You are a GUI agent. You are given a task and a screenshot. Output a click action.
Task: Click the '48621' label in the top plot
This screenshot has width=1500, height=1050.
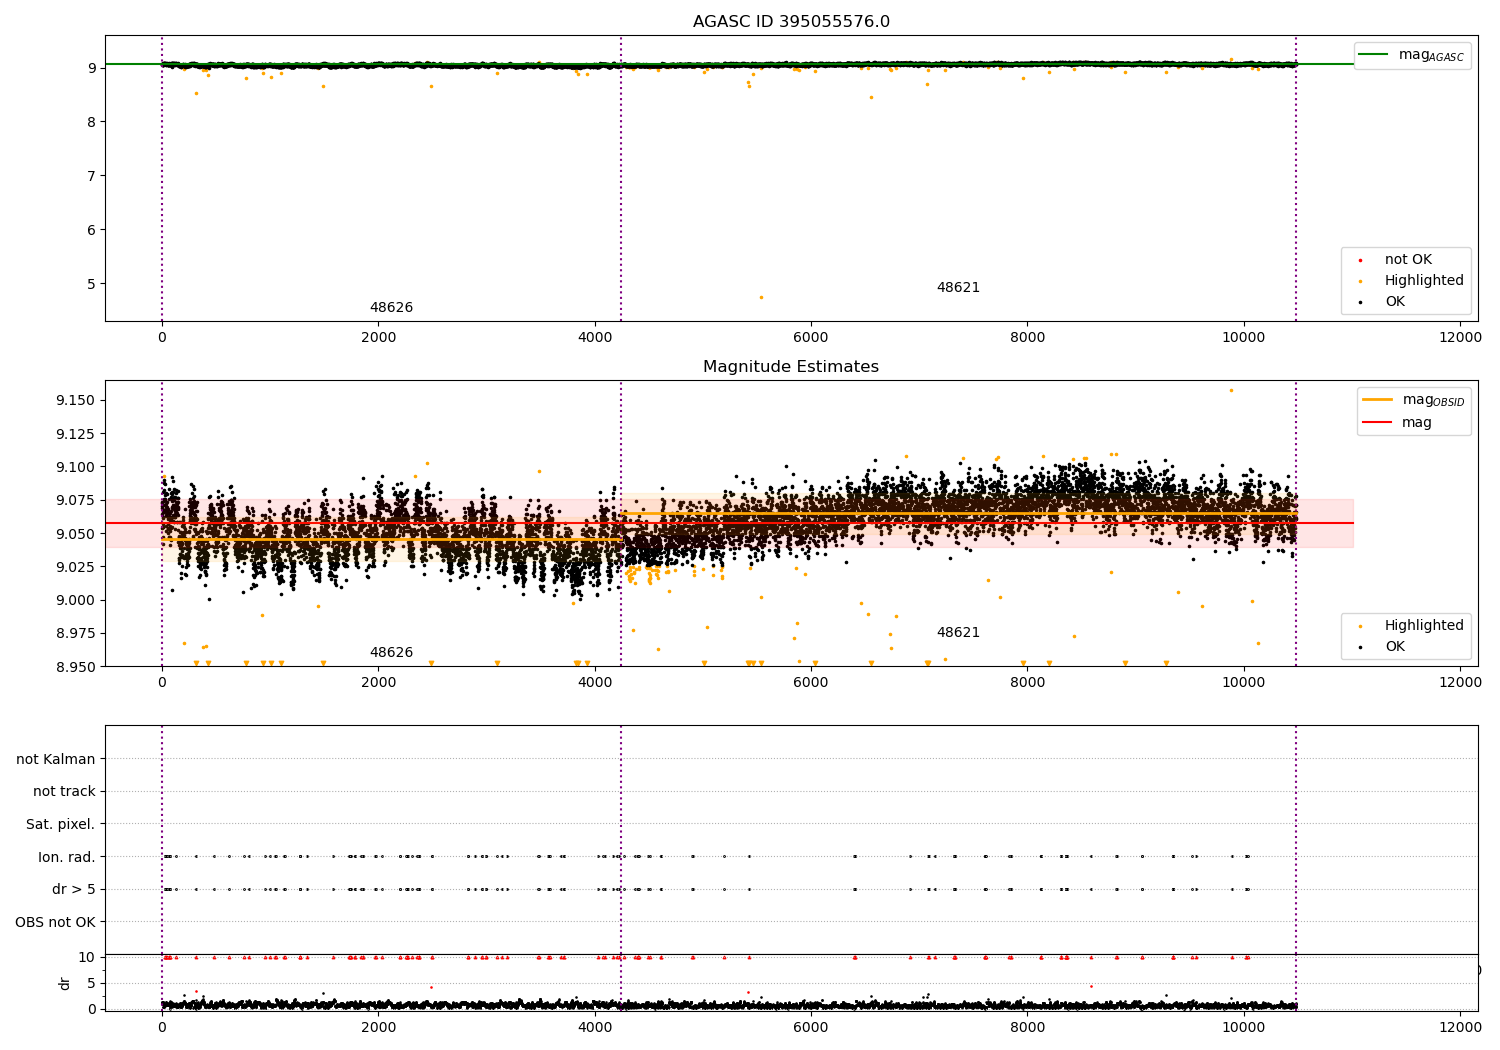pos(958,288)
